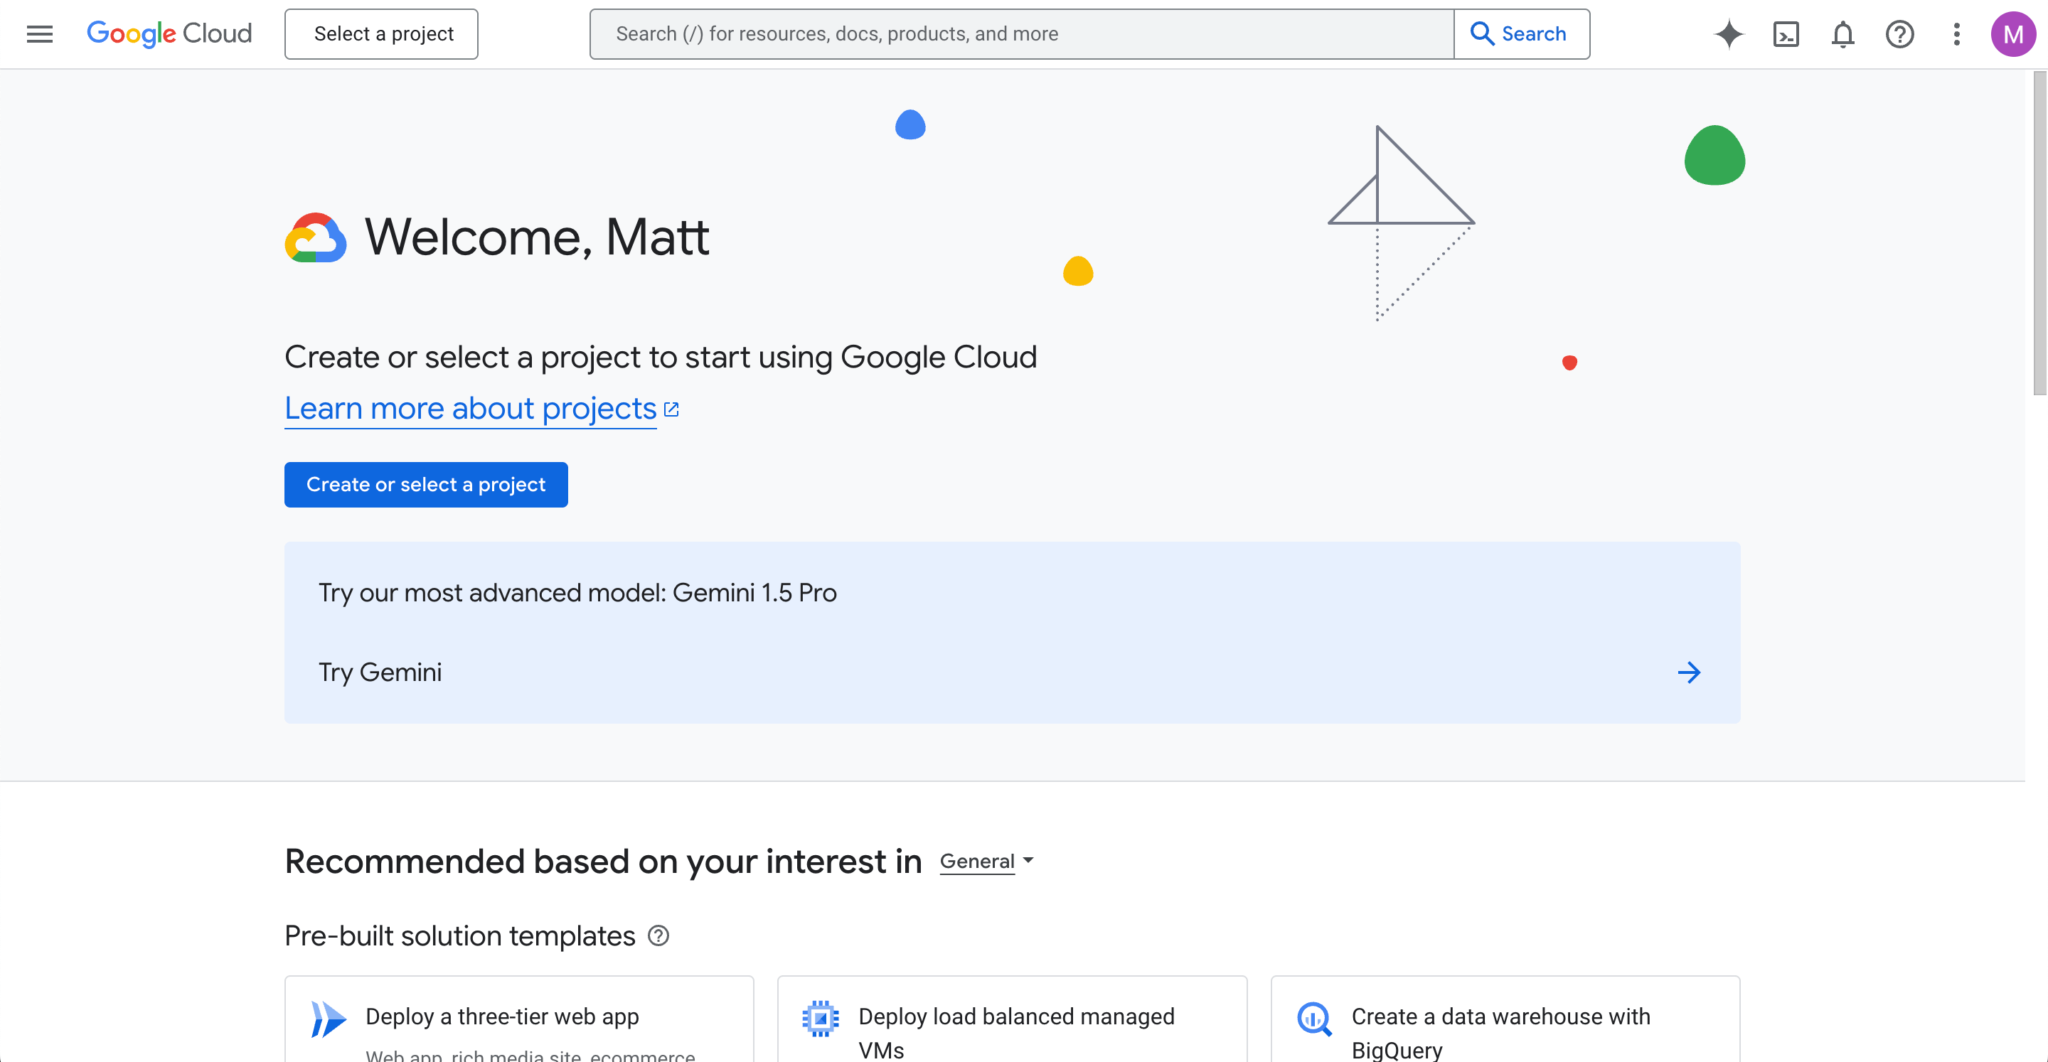Open Gemini AI assistant sparkle icon

tap(1729, 34)
